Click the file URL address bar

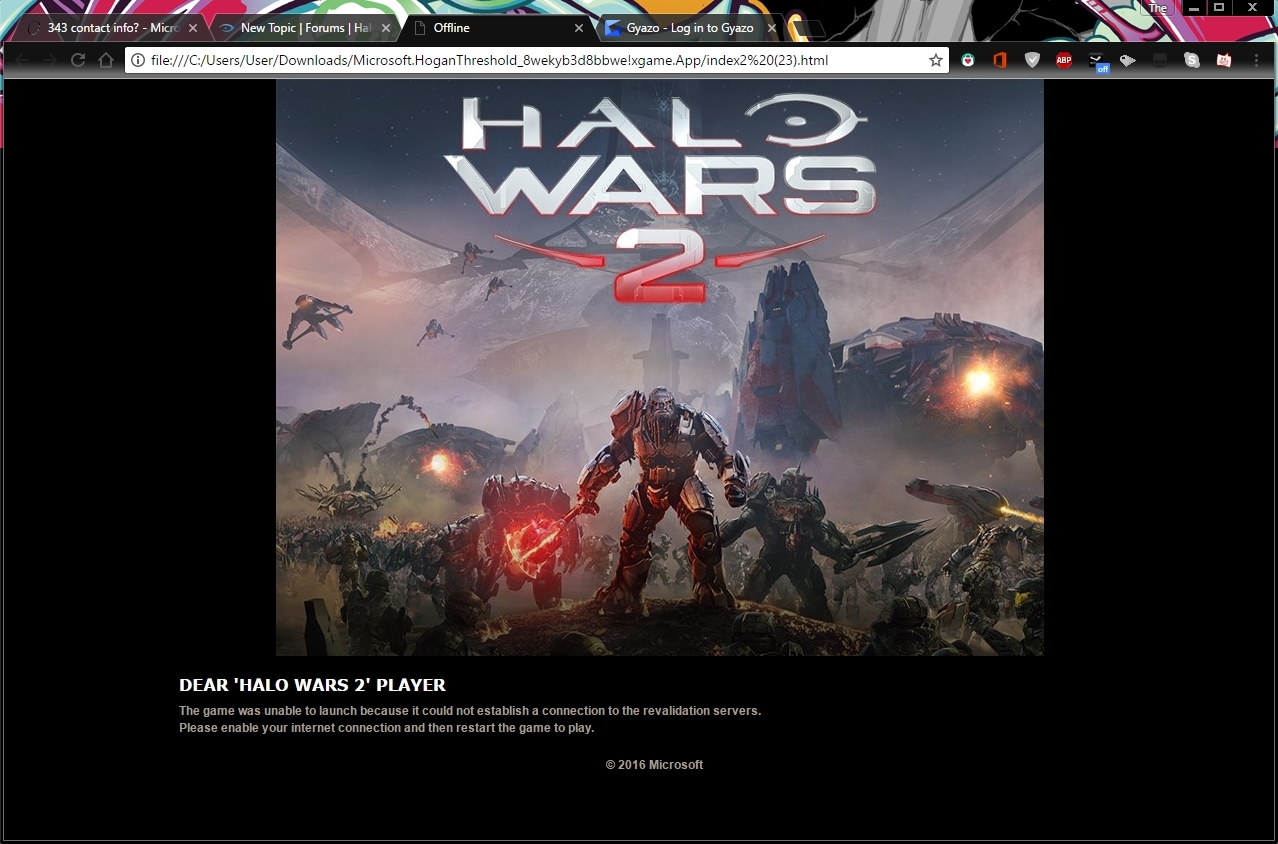536,60
